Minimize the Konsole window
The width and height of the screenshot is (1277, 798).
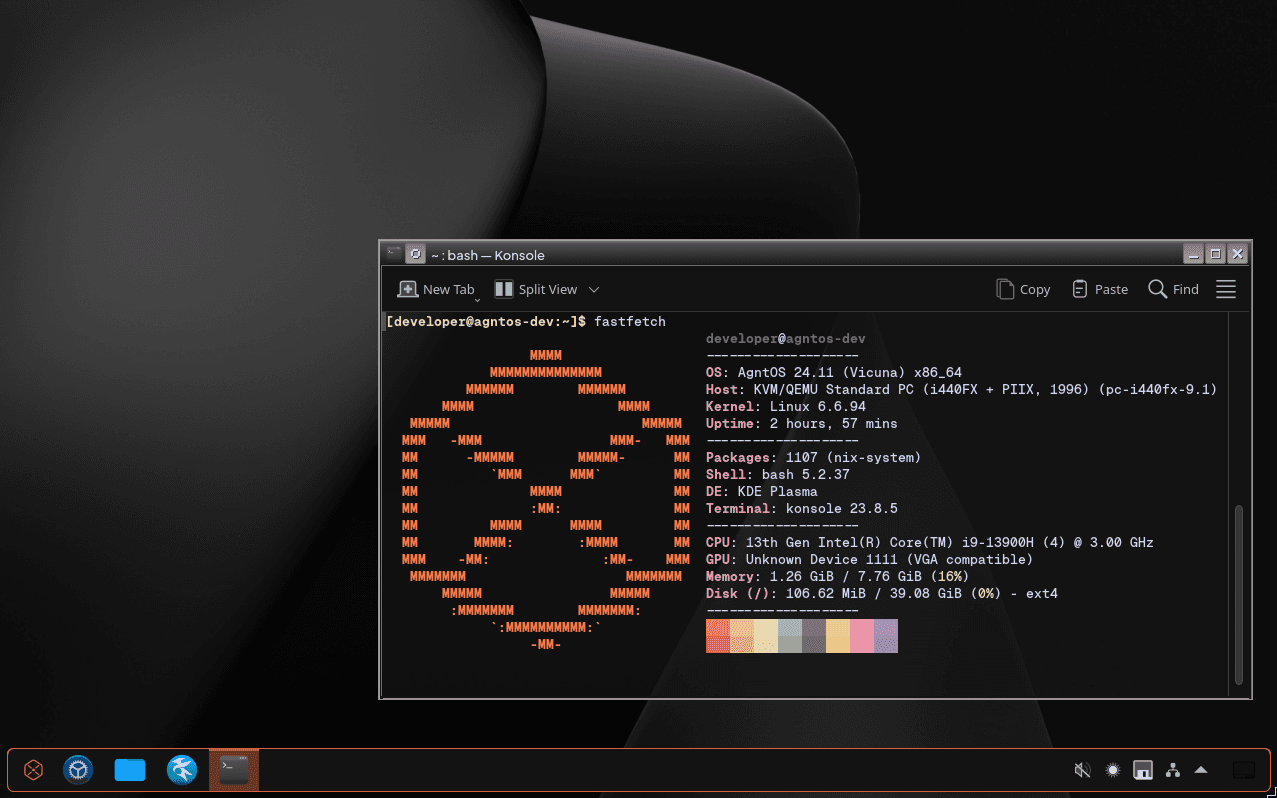point(1193,254)
